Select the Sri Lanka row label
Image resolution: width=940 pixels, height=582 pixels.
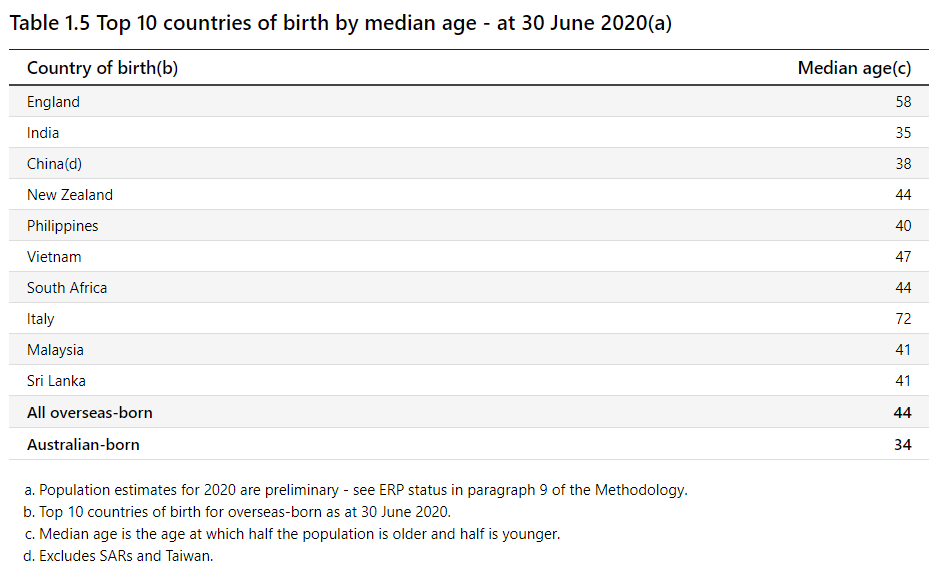[56, 381]
